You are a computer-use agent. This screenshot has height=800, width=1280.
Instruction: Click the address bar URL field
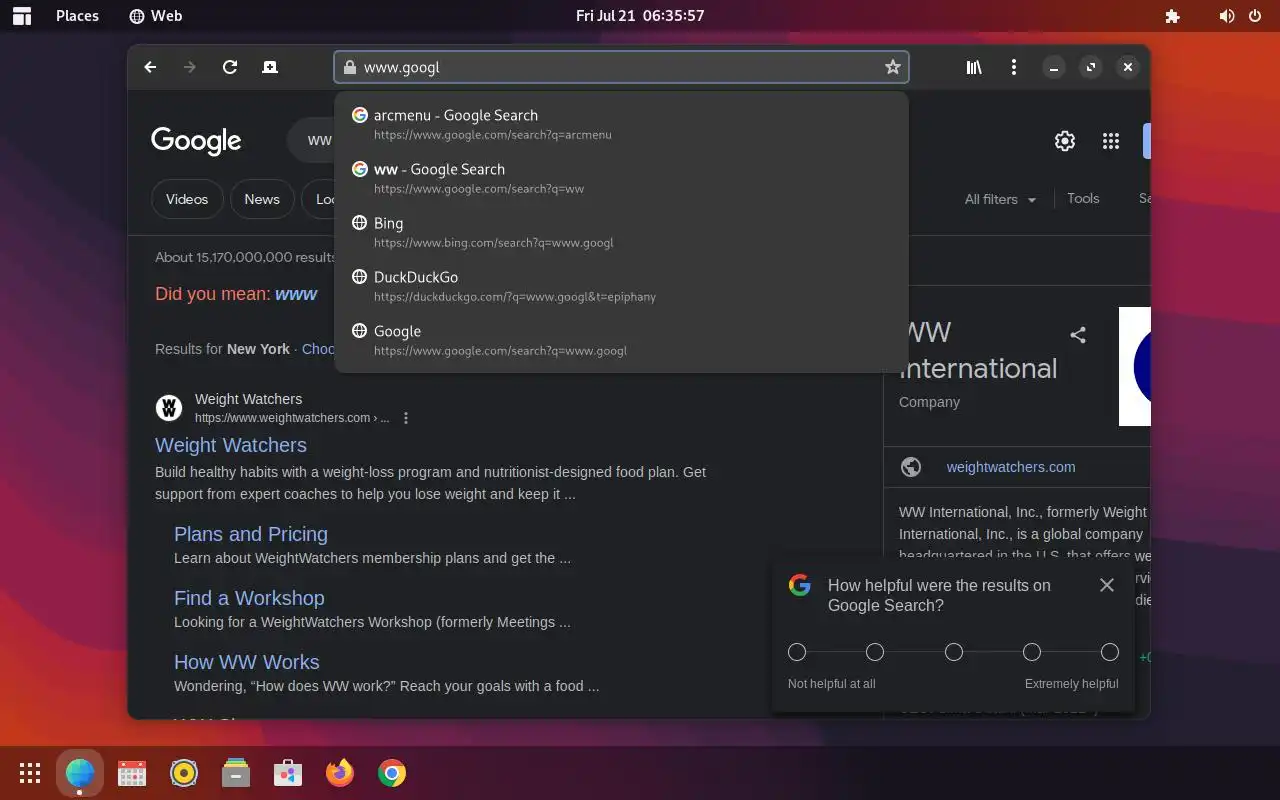620,67
